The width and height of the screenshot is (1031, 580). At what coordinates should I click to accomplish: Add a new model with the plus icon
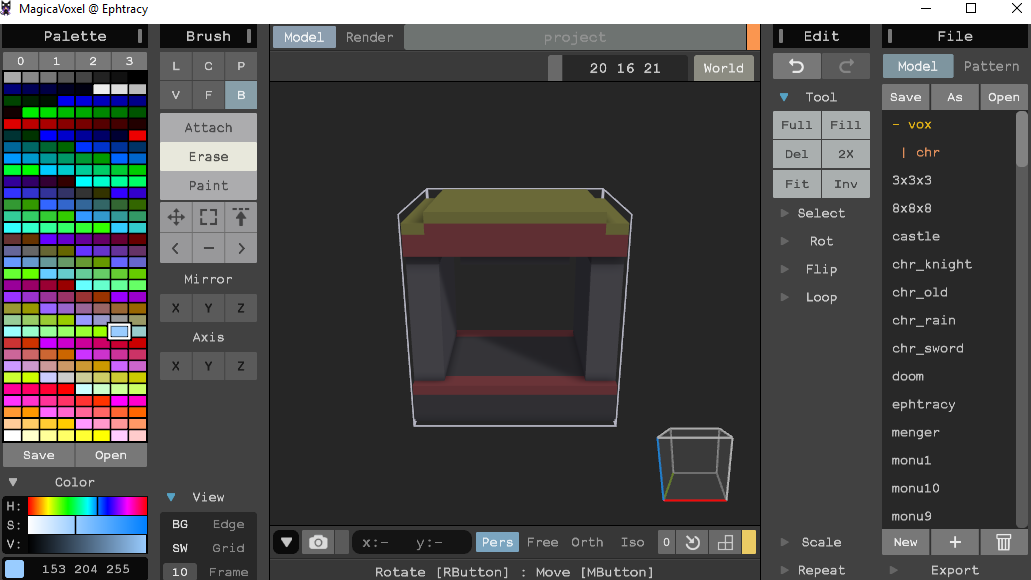955,543
